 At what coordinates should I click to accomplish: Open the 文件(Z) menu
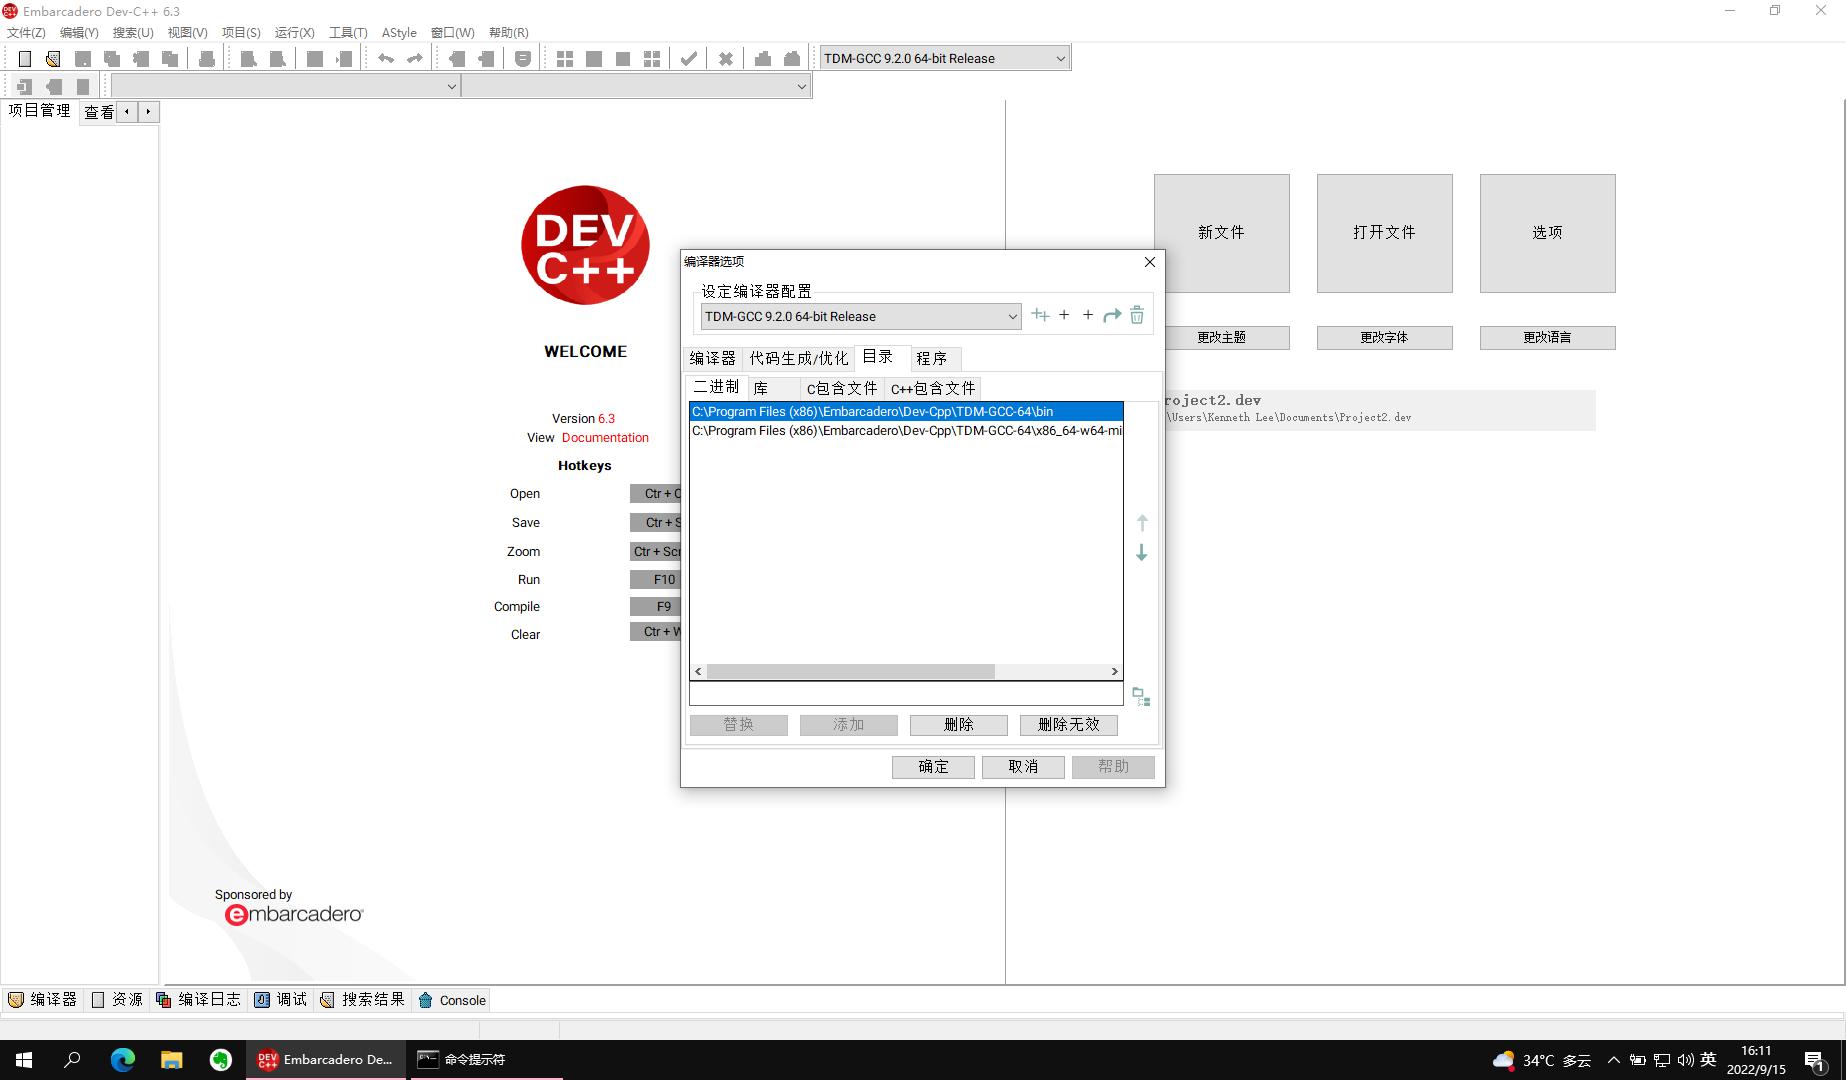[26, 33]
